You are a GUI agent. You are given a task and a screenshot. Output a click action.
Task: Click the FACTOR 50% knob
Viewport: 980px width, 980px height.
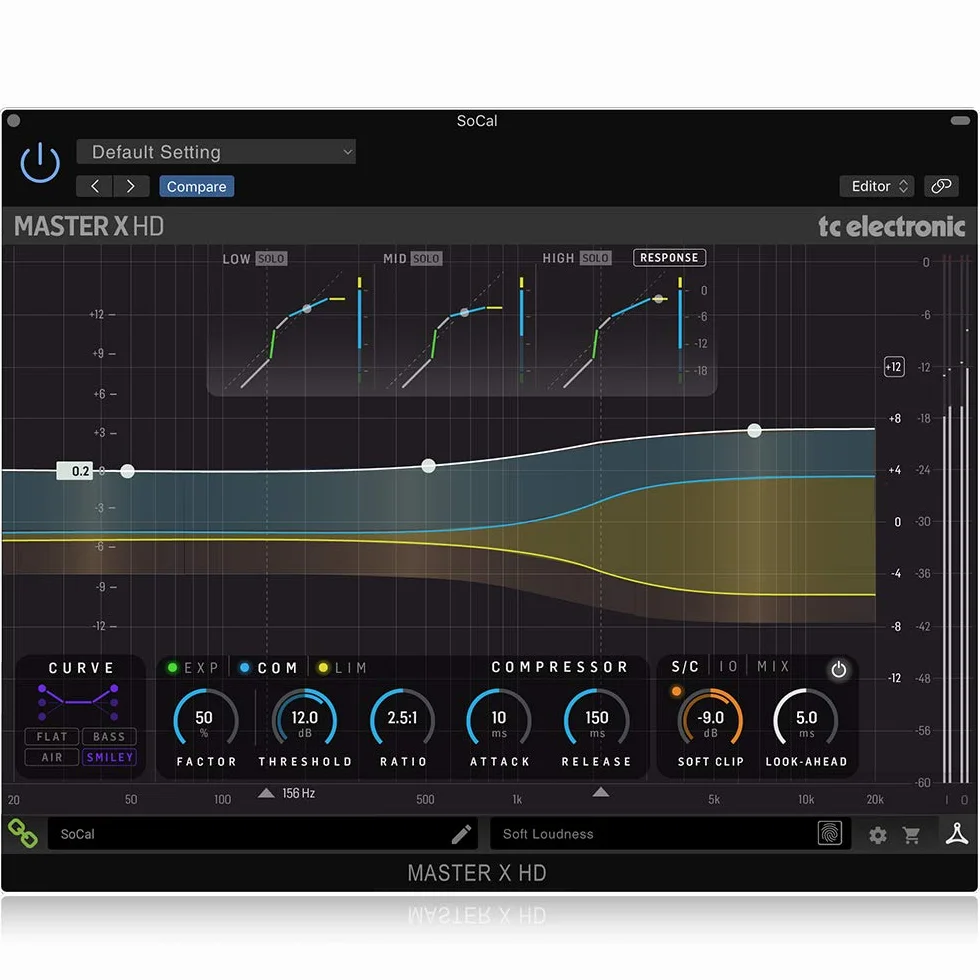click(205, 719)
